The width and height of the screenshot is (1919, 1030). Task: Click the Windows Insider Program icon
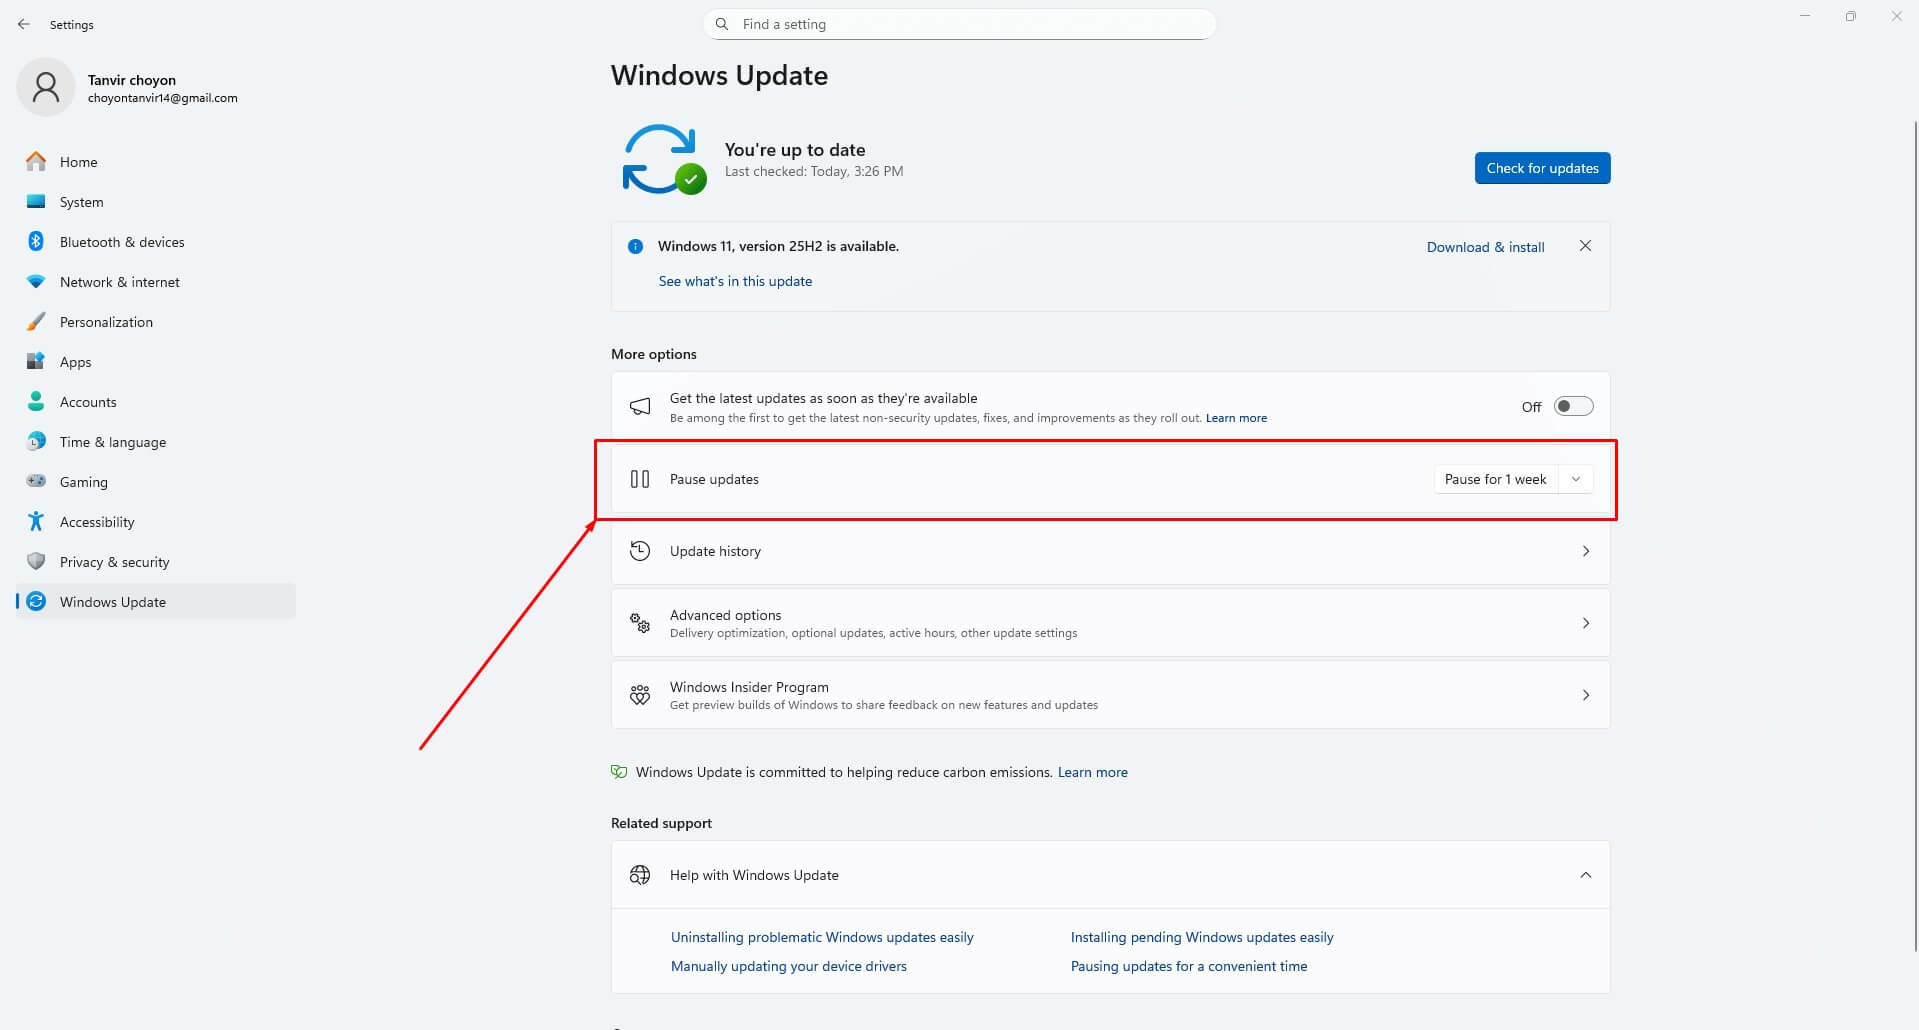tap(640, 695)
